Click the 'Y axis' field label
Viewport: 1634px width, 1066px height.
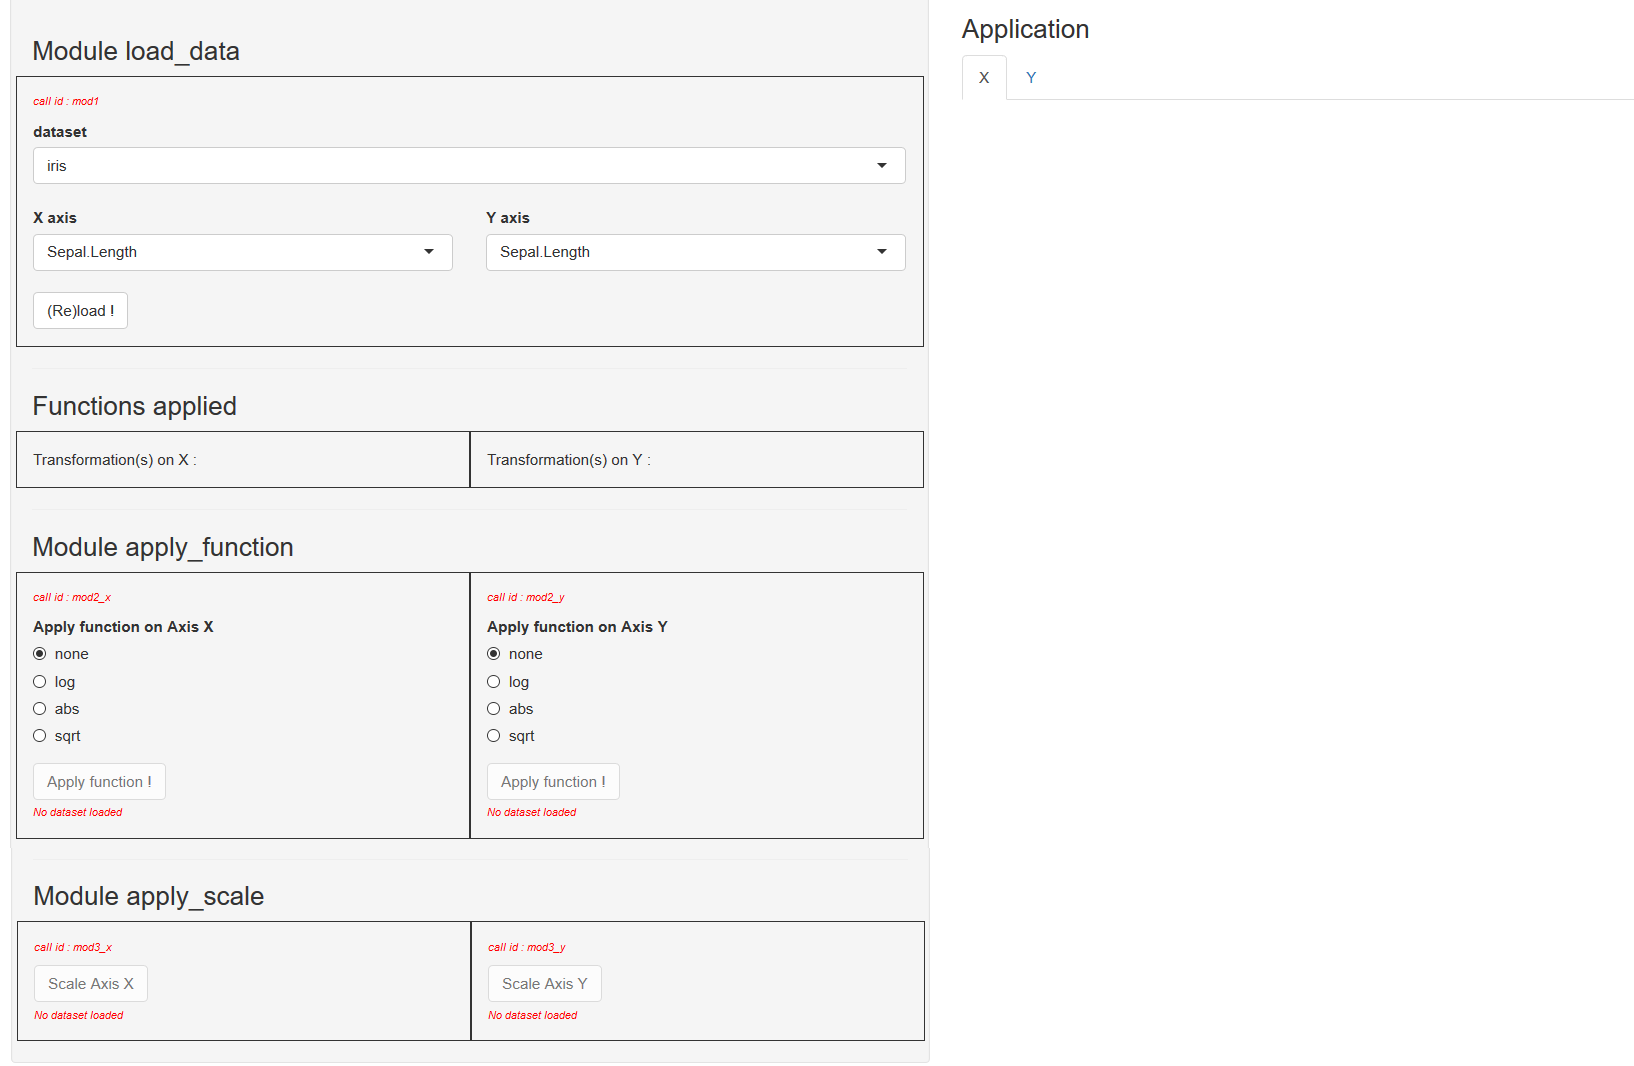pos(508,218)
